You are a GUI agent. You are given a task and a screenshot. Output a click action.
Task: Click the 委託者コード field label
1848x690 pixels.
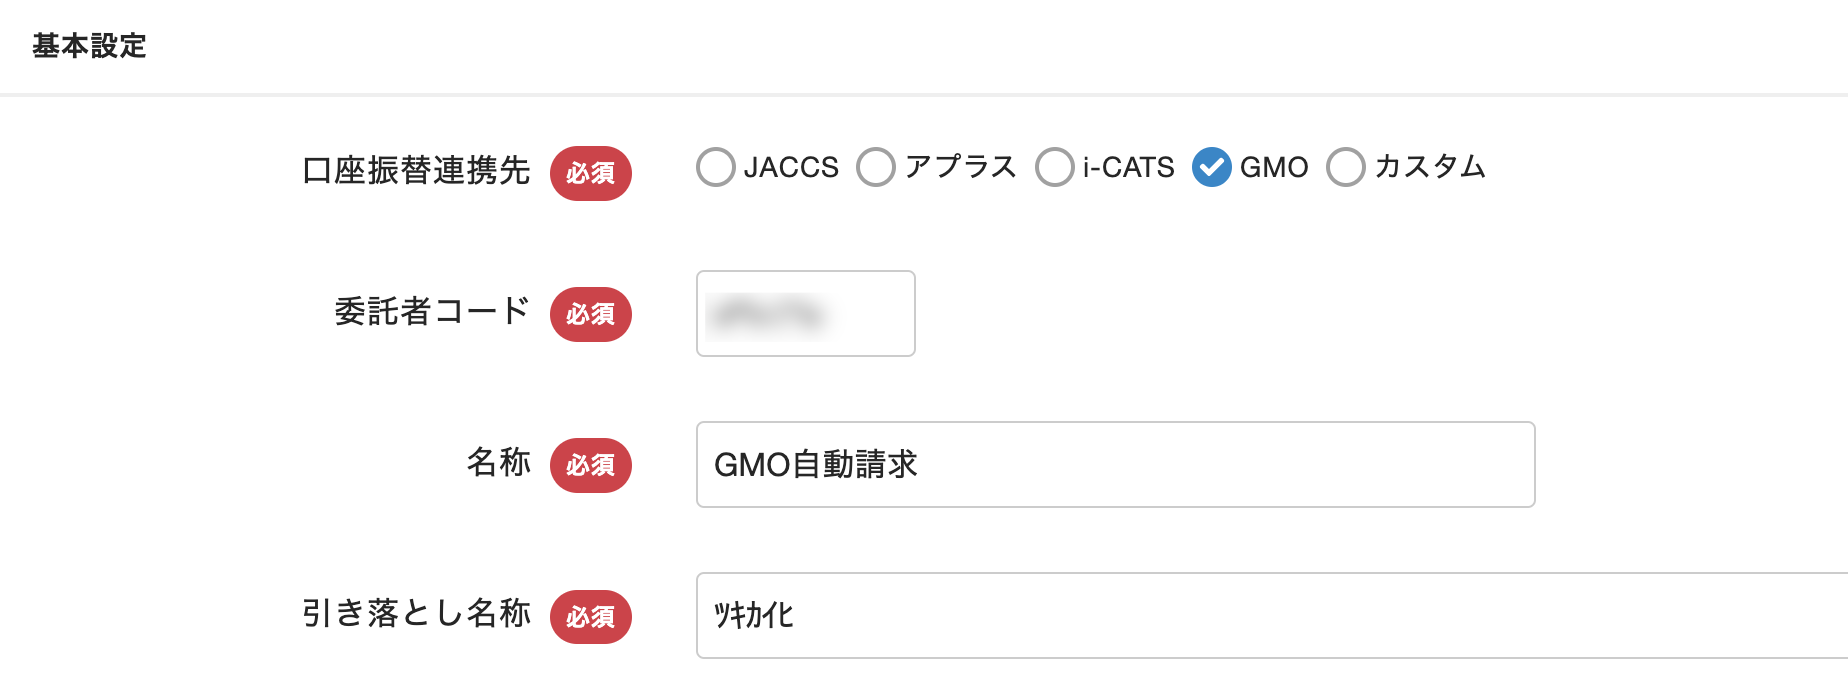[432, 312]
